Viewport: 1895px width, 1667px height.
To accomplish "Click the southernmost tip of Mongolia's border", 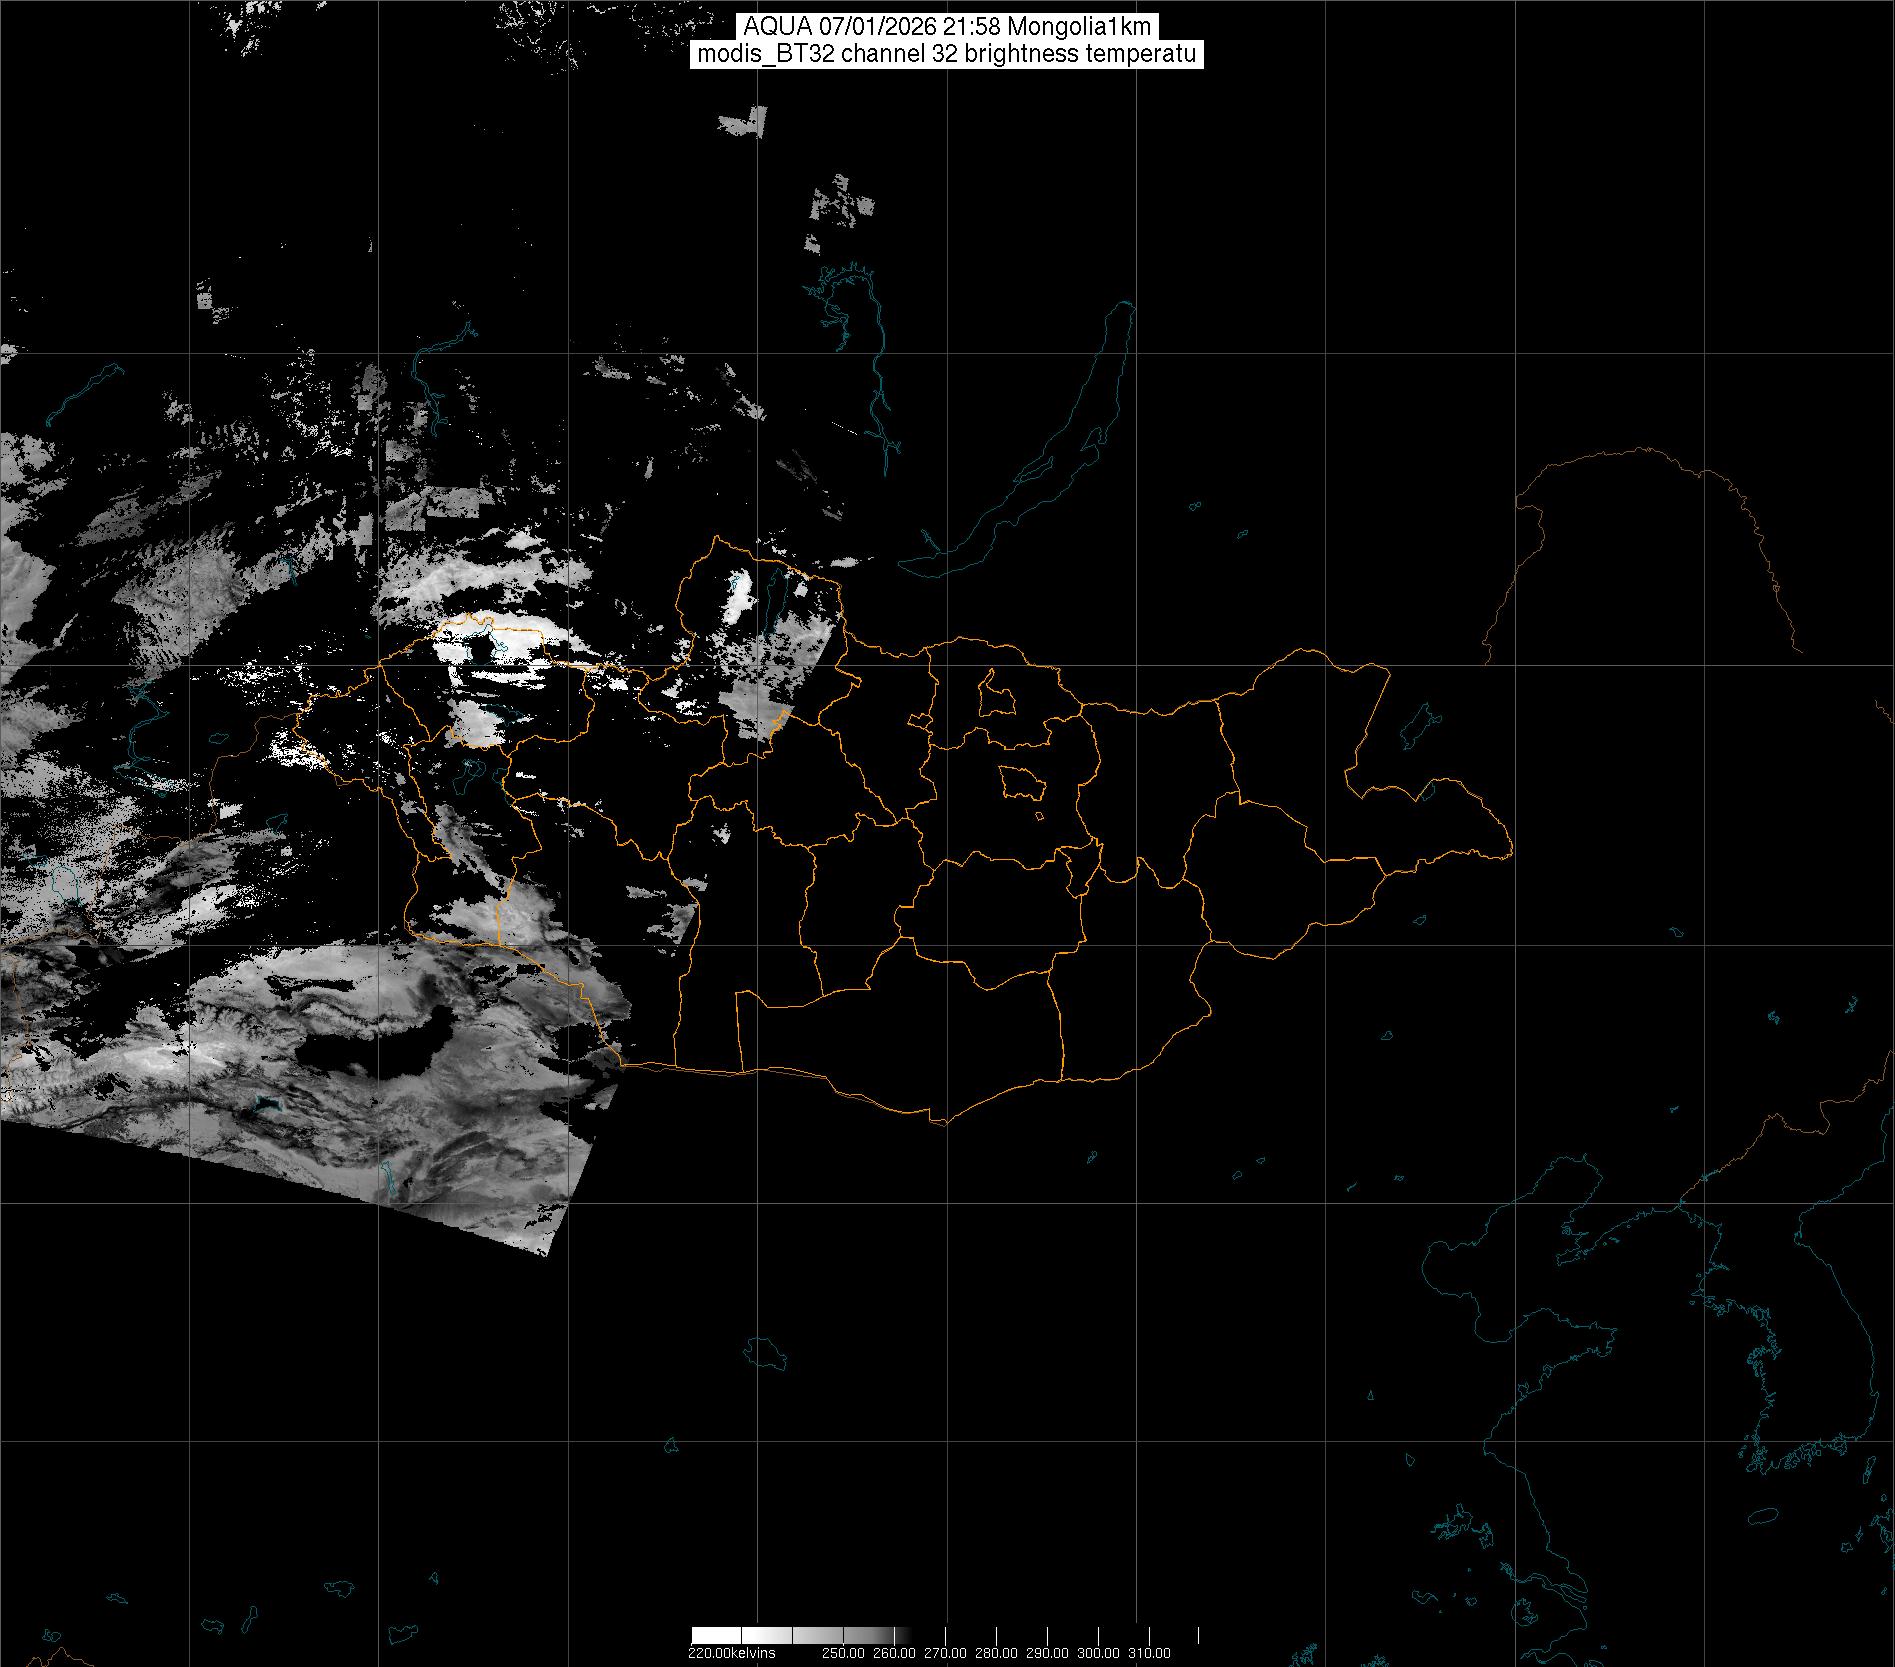I will [938, 1122].
